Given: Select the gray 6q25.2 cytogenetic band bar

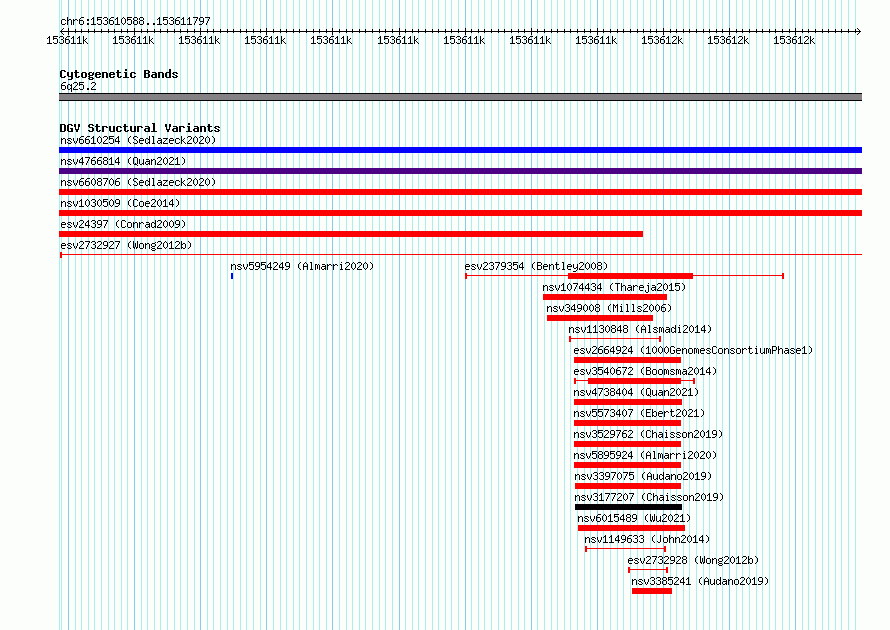Looking at the screenshot, I should point(460,97).
